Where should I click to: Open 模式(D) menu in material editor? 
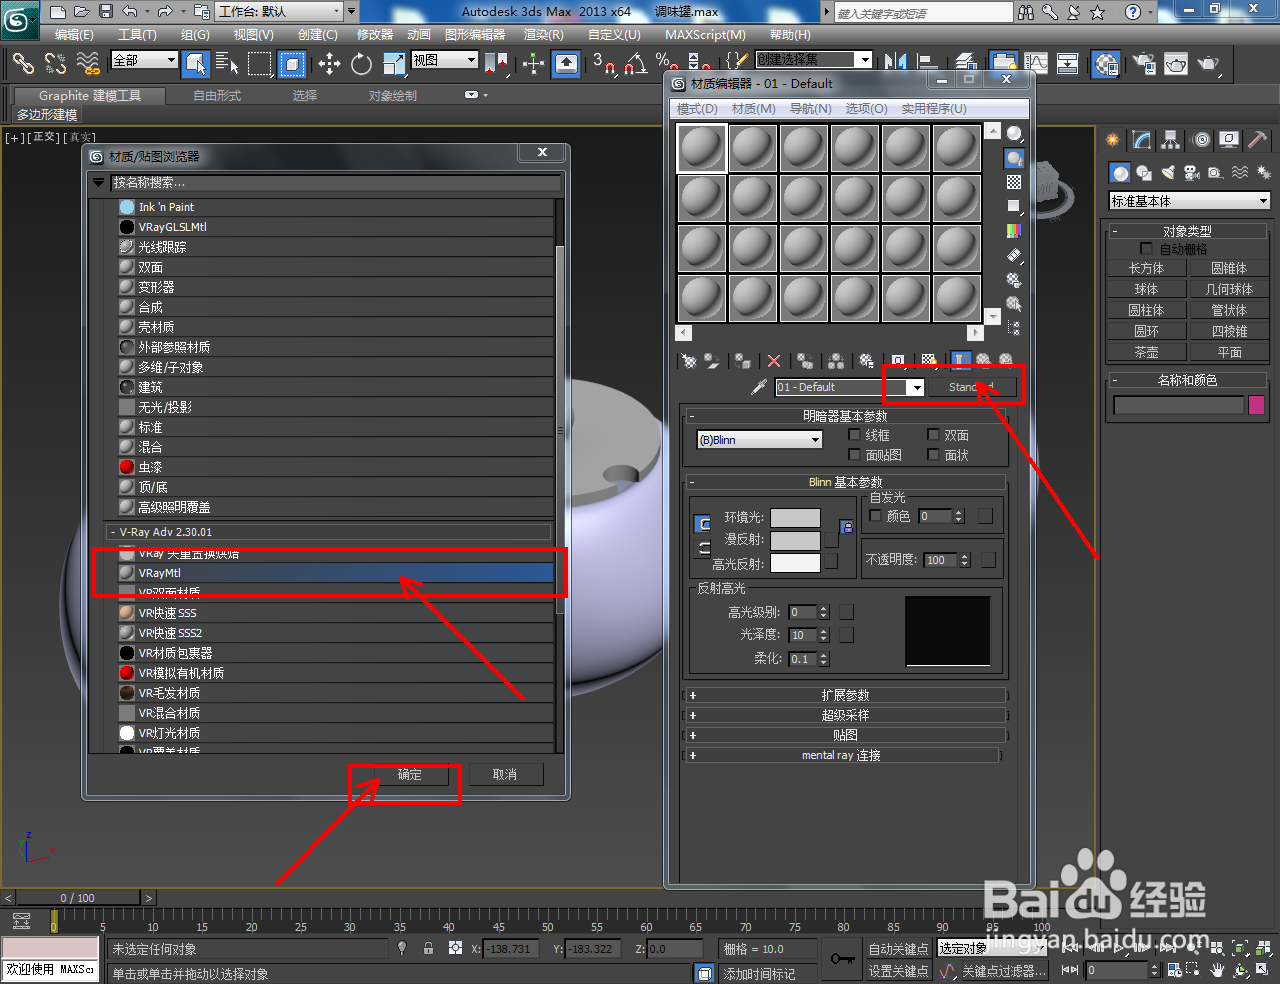coord(697,109)
